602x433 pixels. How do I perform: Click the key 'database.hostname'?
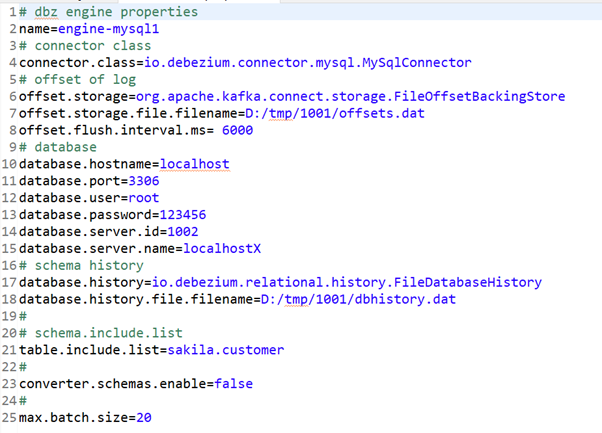[x=85, y=164]
